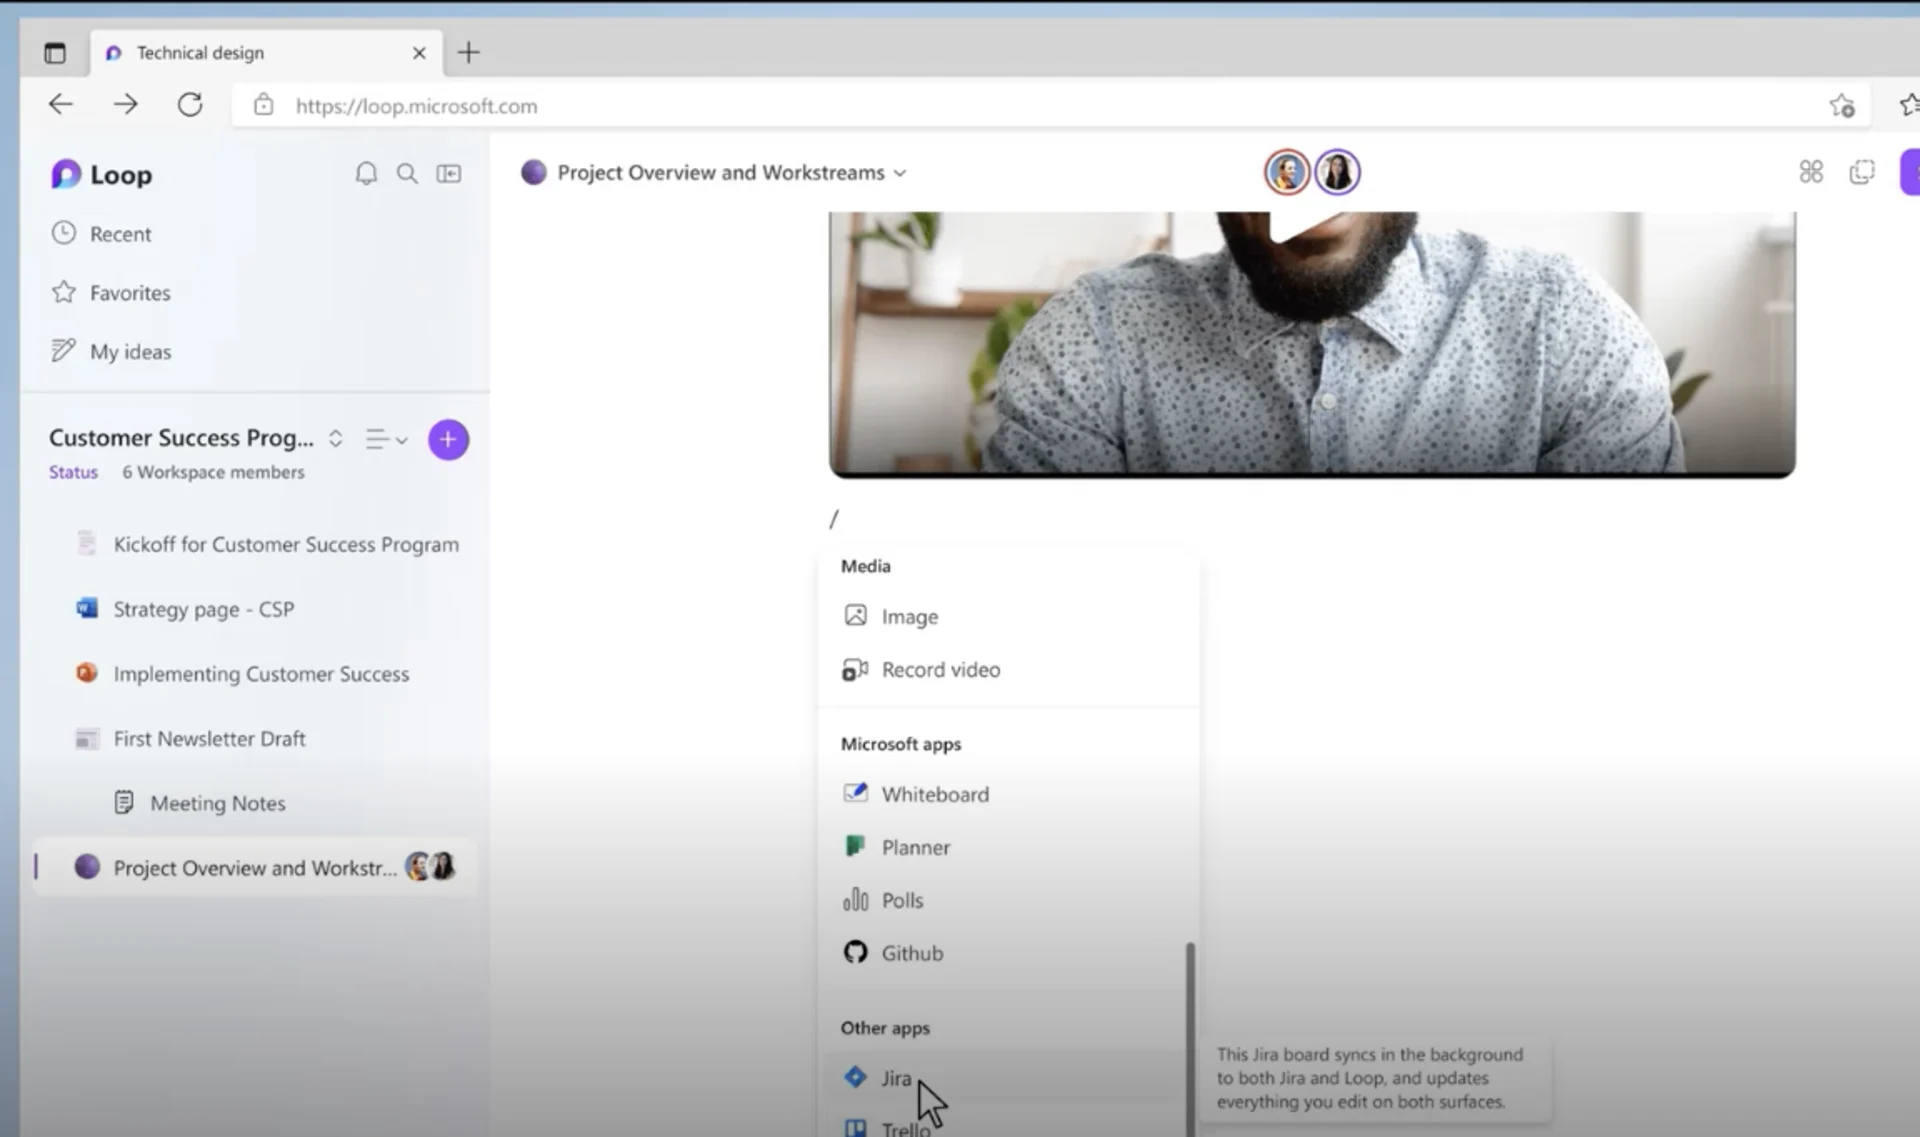Insert a Planner component
1920x1137 pixels.
[915, 846]
